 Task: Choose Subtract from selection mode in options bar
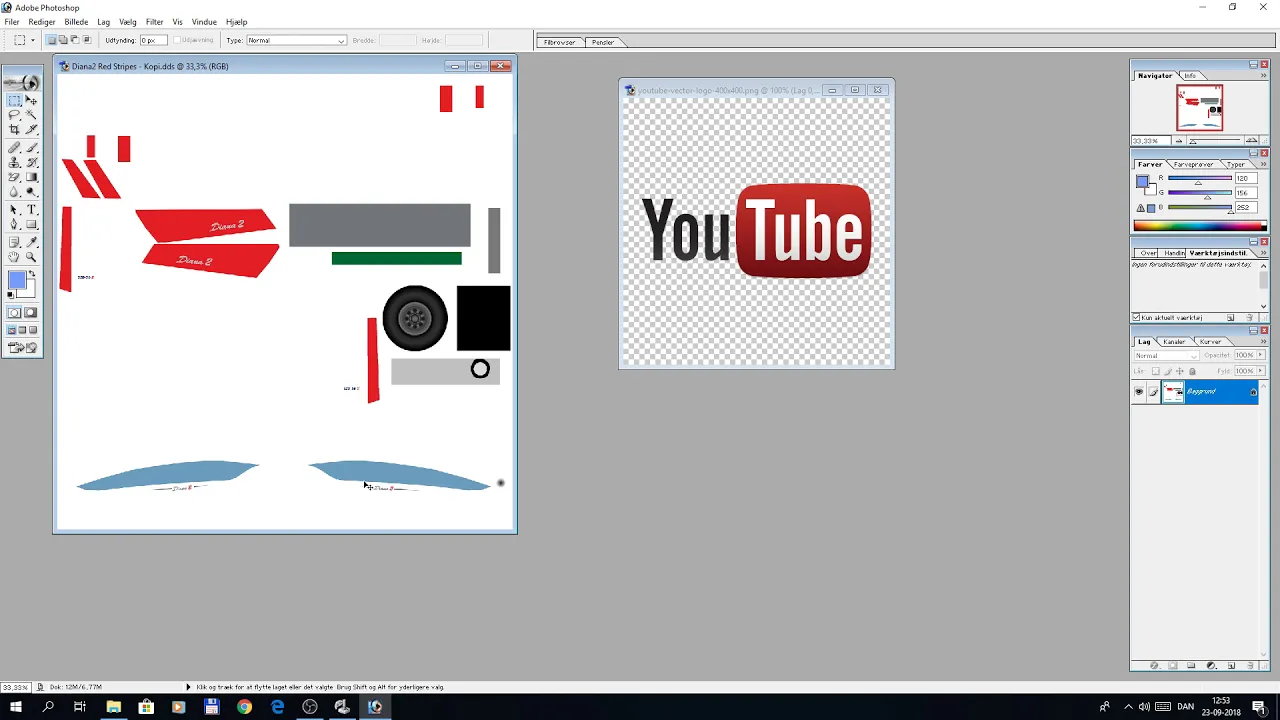coord(74,40)
